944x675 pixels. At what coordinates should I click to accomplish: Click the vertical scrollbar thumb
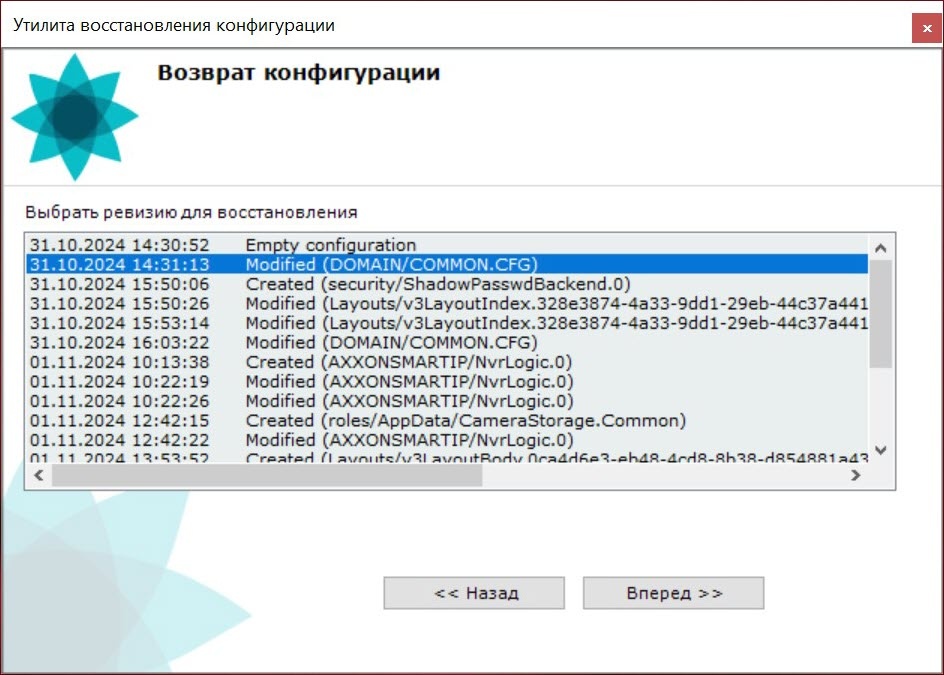tap(881, 315)
